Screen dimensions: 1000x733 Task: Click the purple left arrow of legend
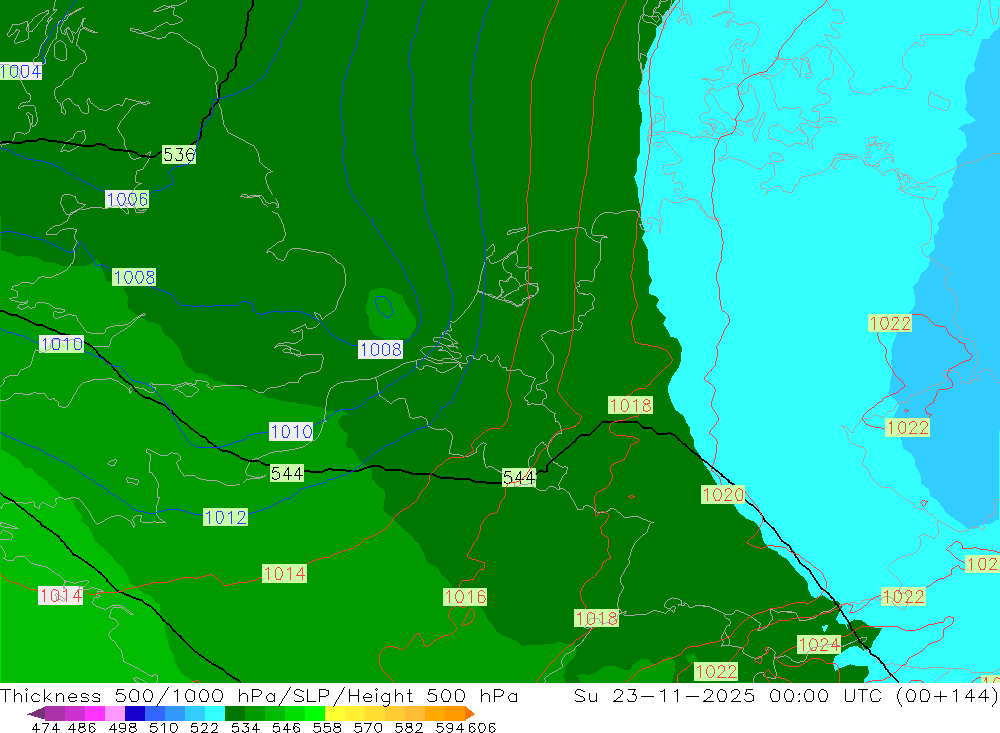point(36,713)
